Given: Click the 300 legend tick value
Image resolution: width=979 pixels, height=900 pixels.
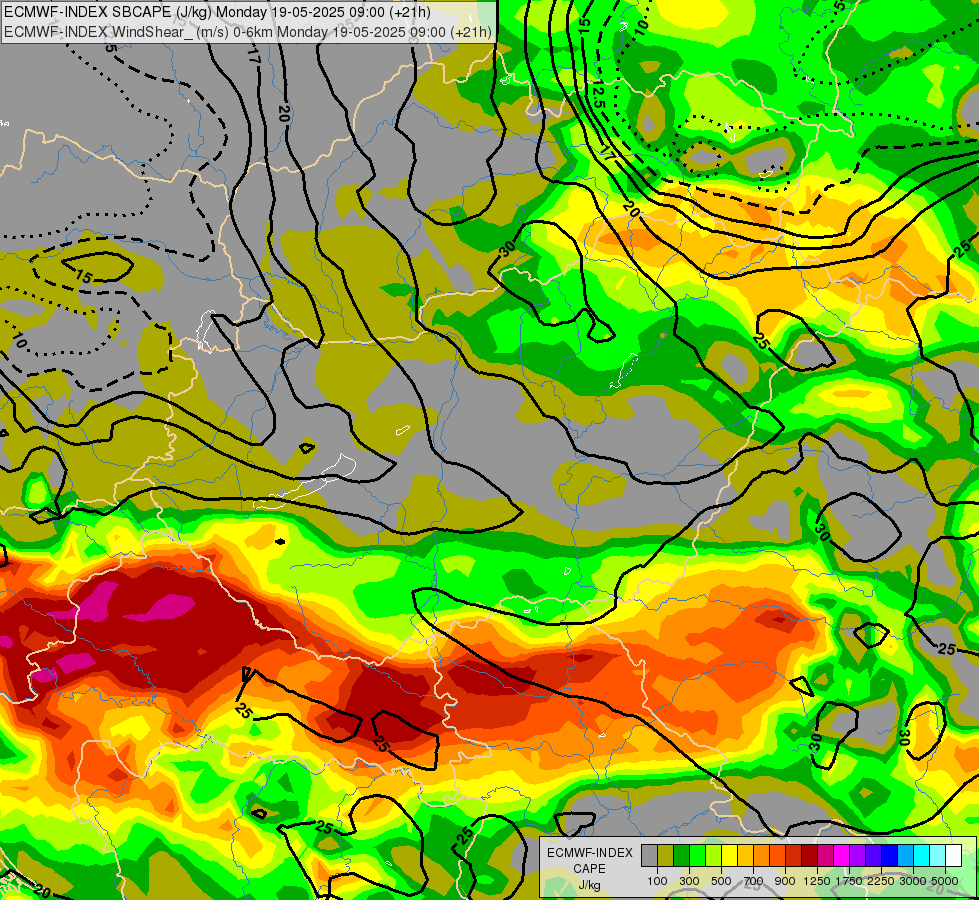Looking at the screenshot, I should click(689, 881).
